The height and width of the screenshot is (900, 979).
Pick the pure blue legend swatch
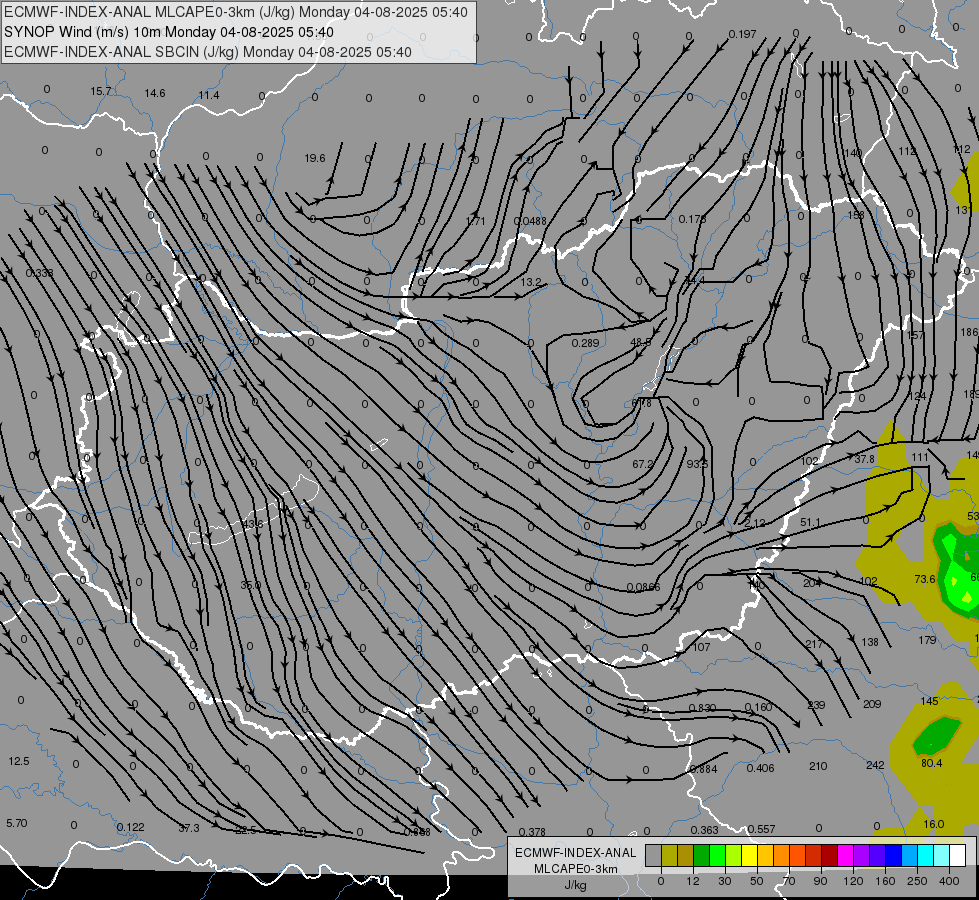893,855
